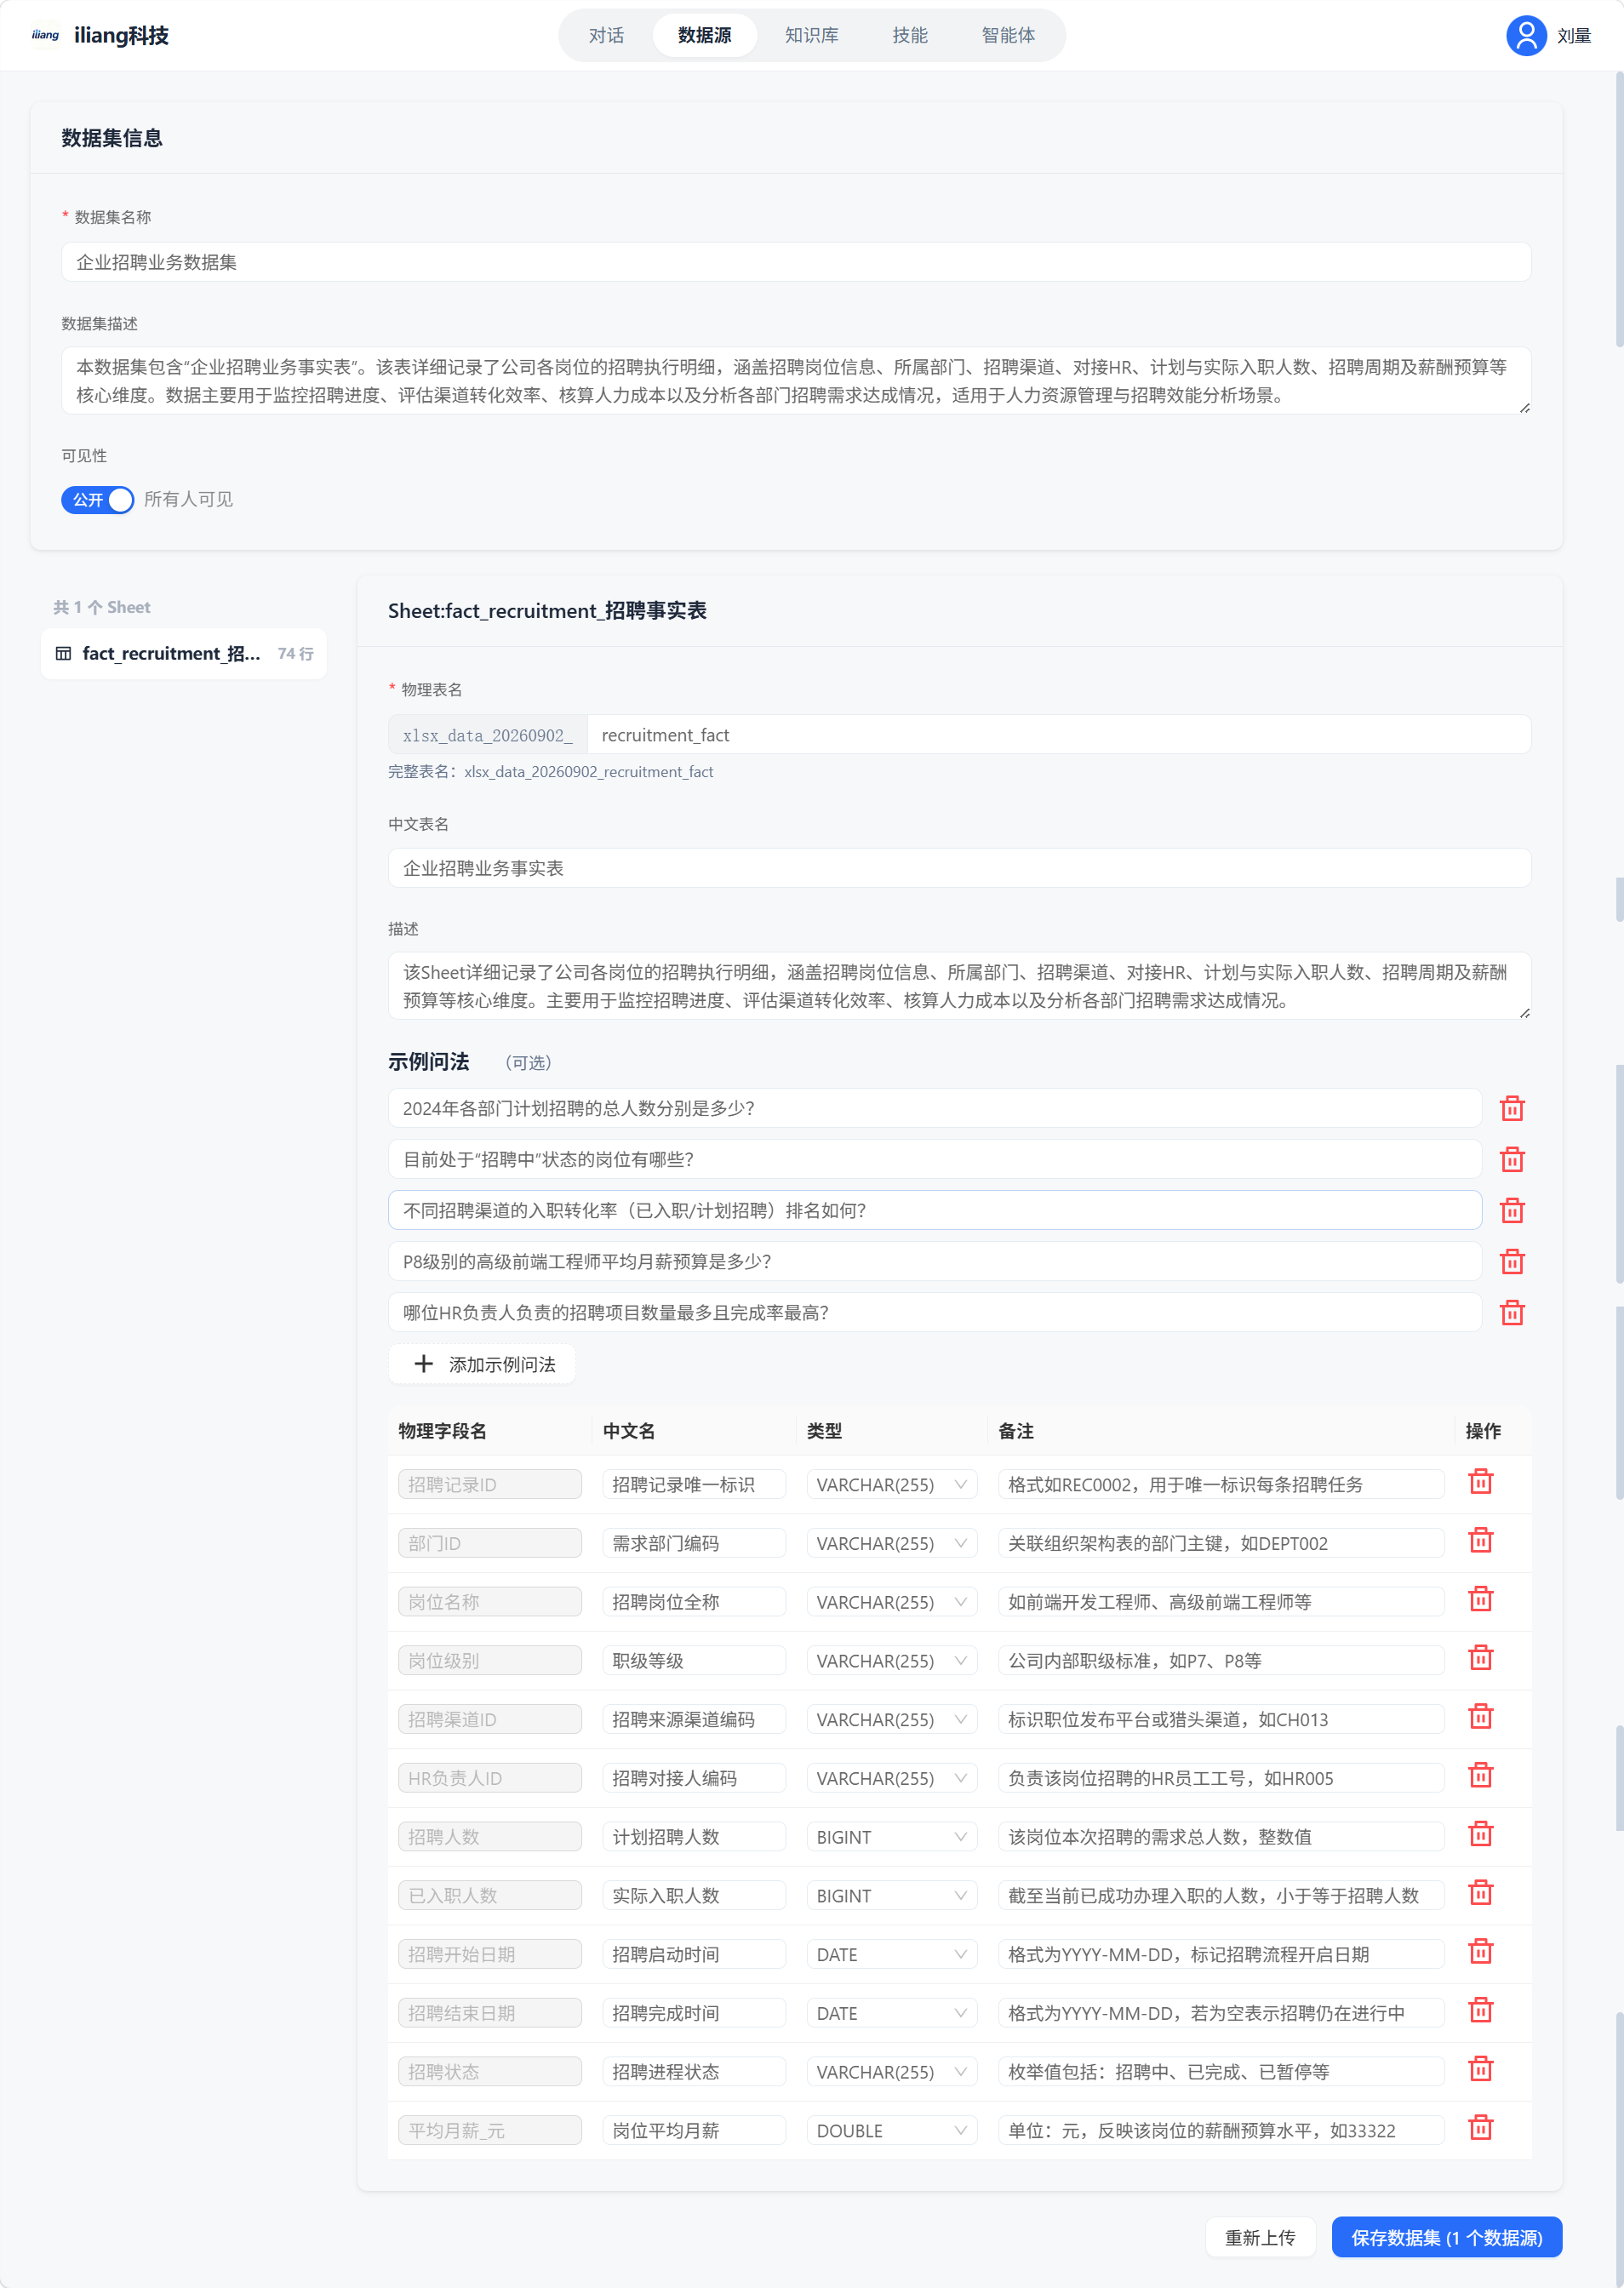Edit the 物理表名 recruitment_fact field
The width and height of the screenshot is (1624, 2288).
pyautogui.click(x=1058, y=735)
